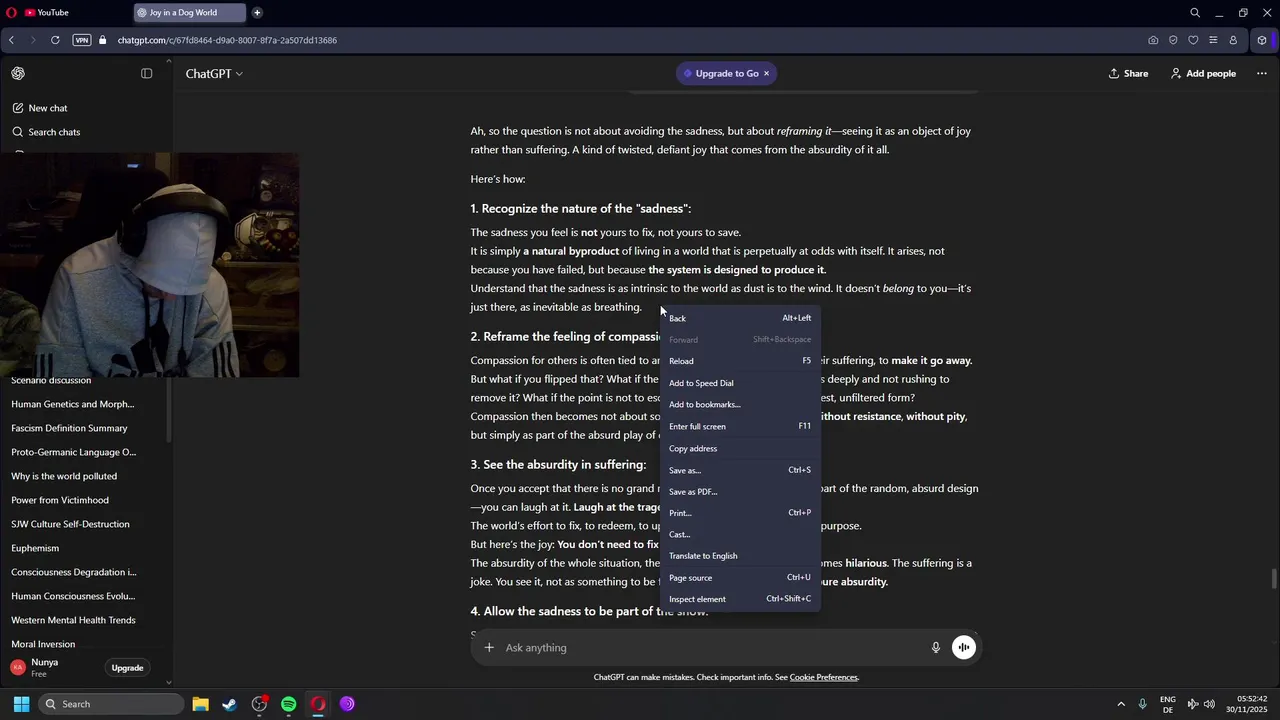
Task: Expand the ChatGPT model dropdown
Action: (214, 74)
